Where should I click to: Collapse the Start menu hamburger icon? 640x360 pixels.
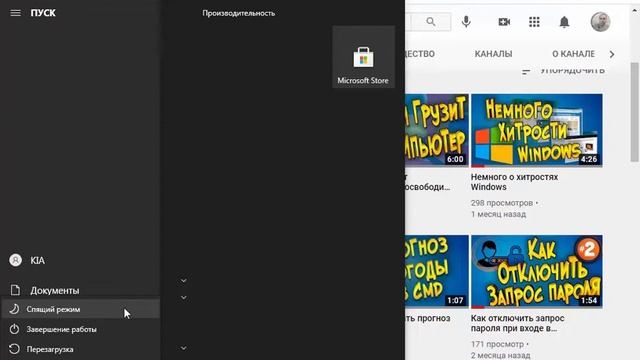(x=16, y=13)
